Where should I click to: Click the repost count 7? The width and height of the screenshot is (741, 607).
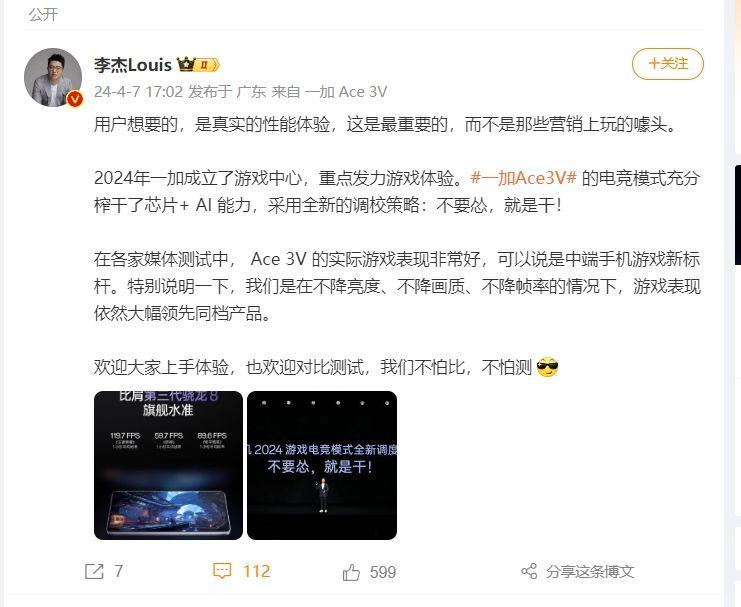click(118, 571)
